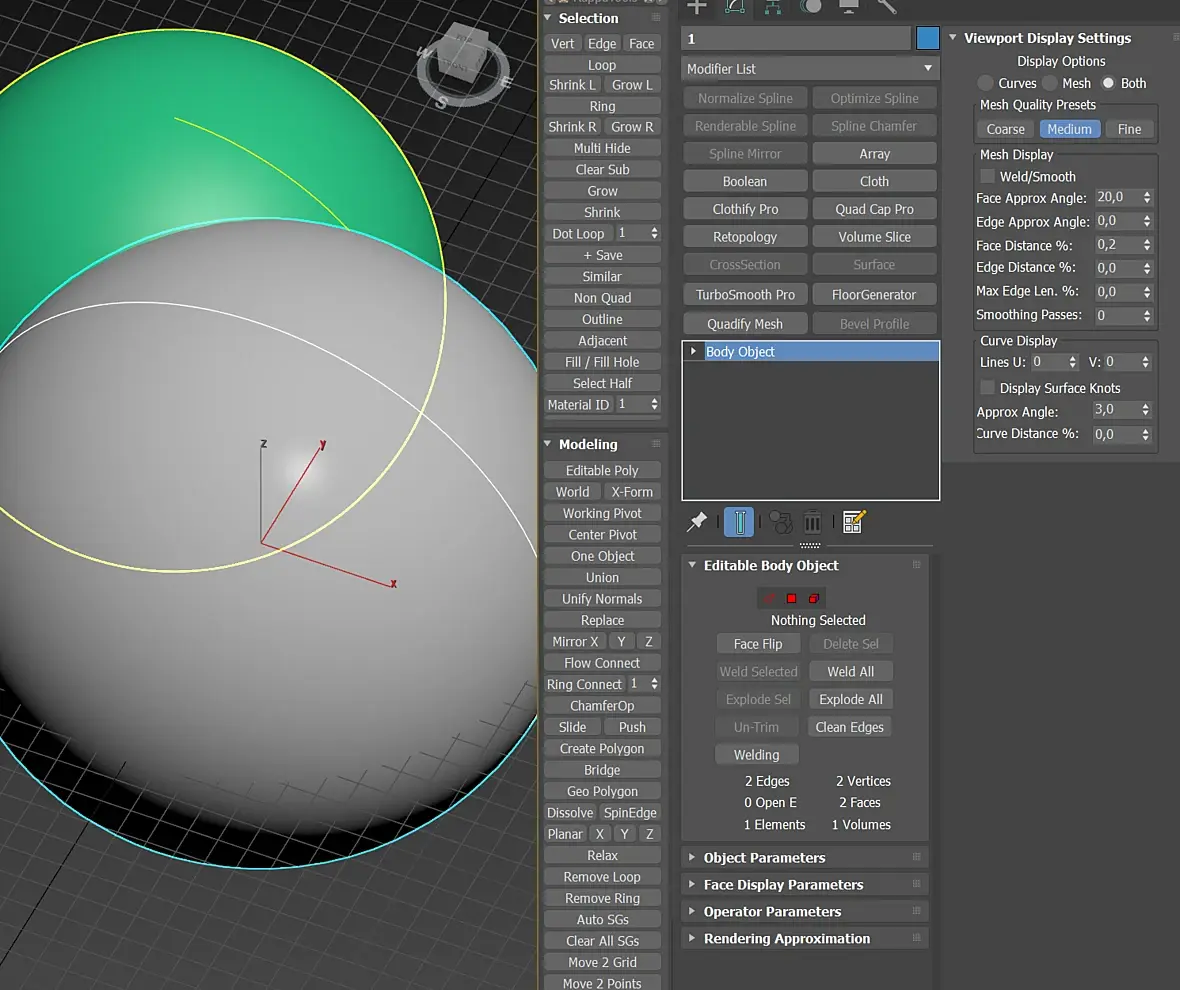Click the Welding button

(757, 755)
